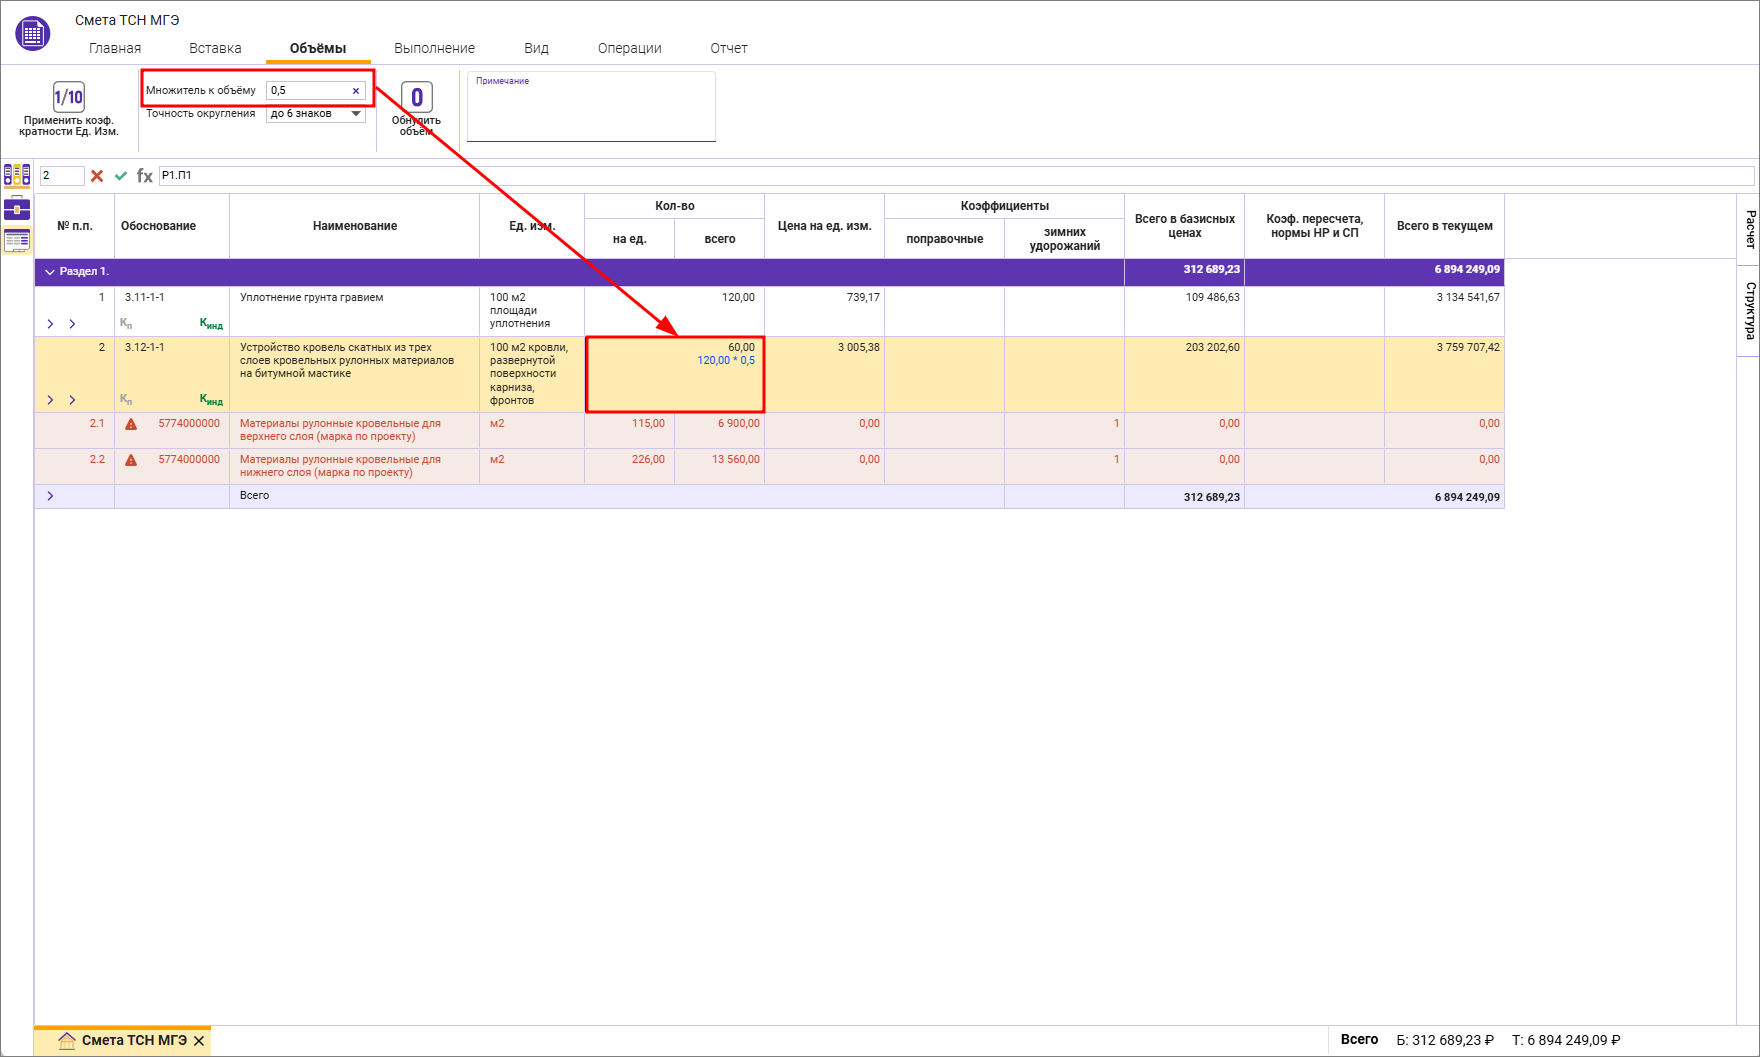Click into the Примечание note field

pos(591,112)
